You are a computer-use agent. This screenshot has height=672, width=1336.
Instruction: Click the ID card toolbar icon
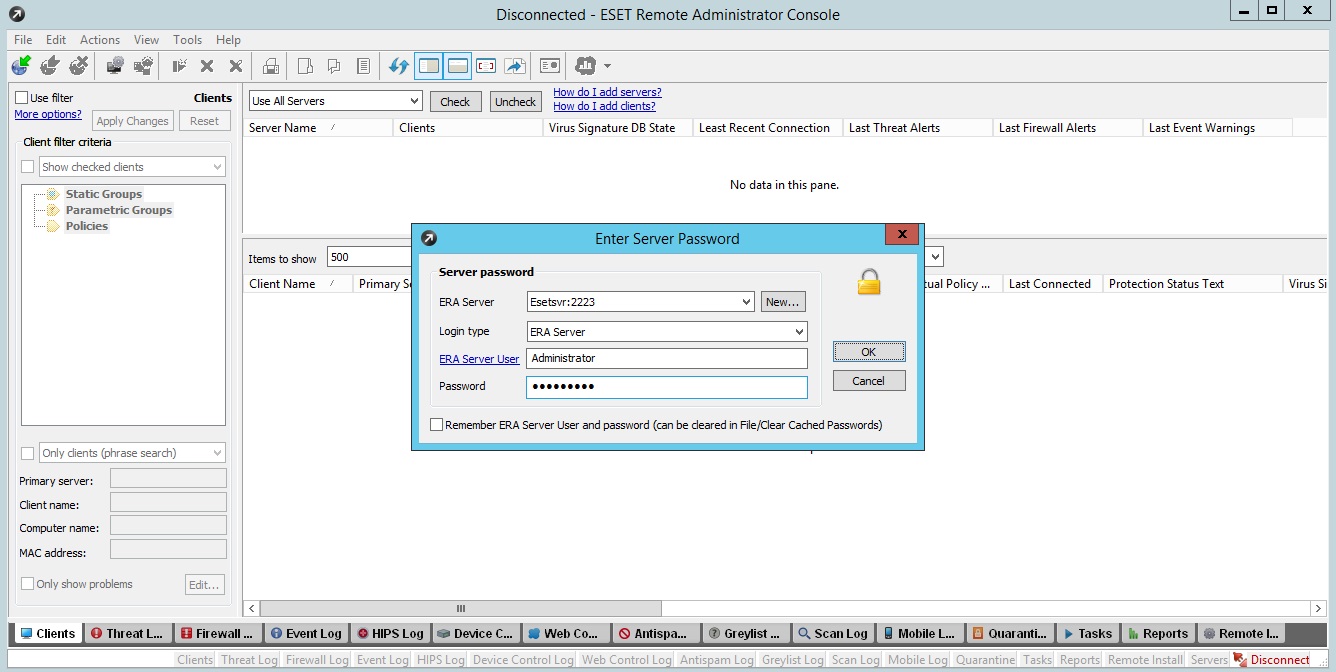tap(550, 66)
